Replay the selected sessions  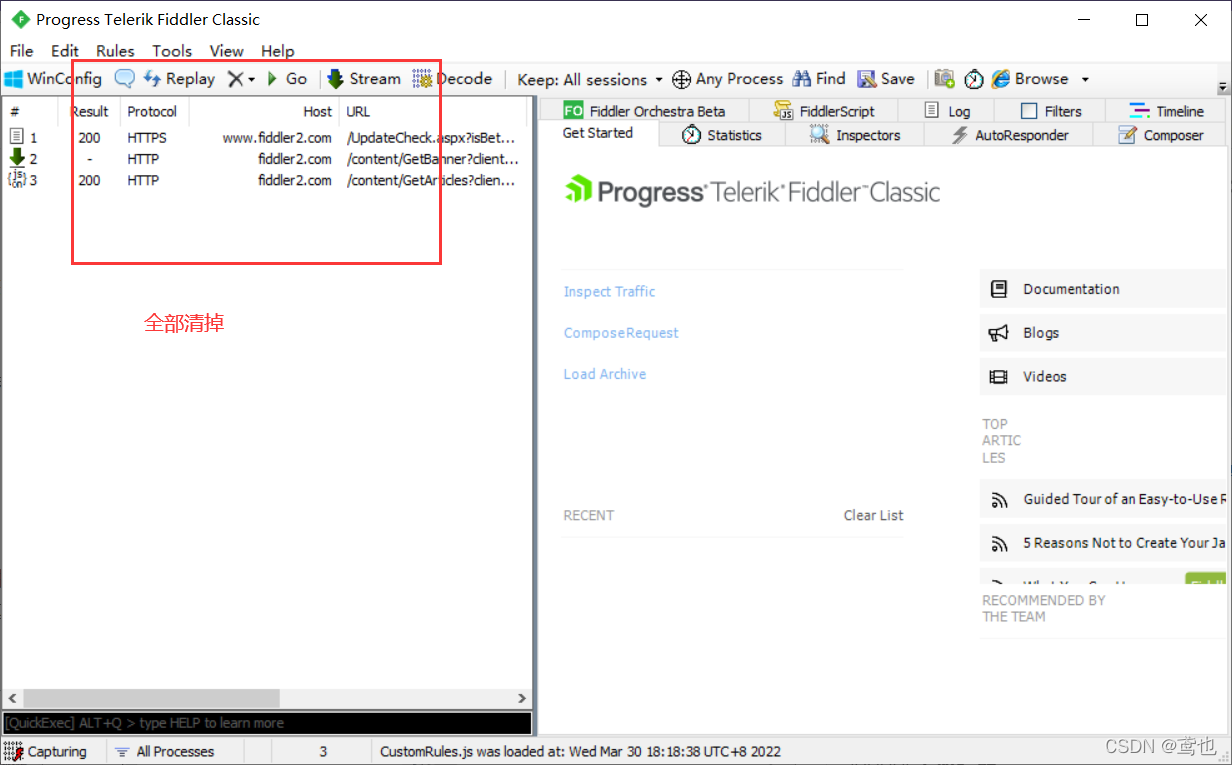[x=179, y=79]
